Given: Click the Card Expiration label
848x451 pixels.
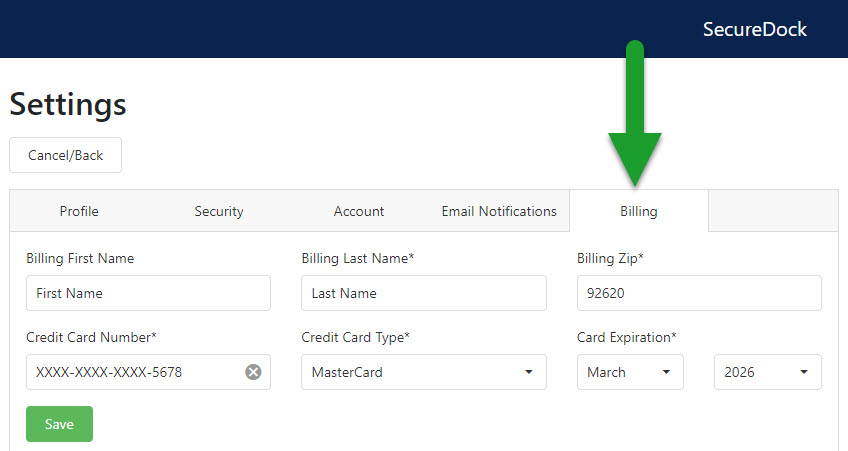Looking at the screenshot, I should (x=626, y=337).
